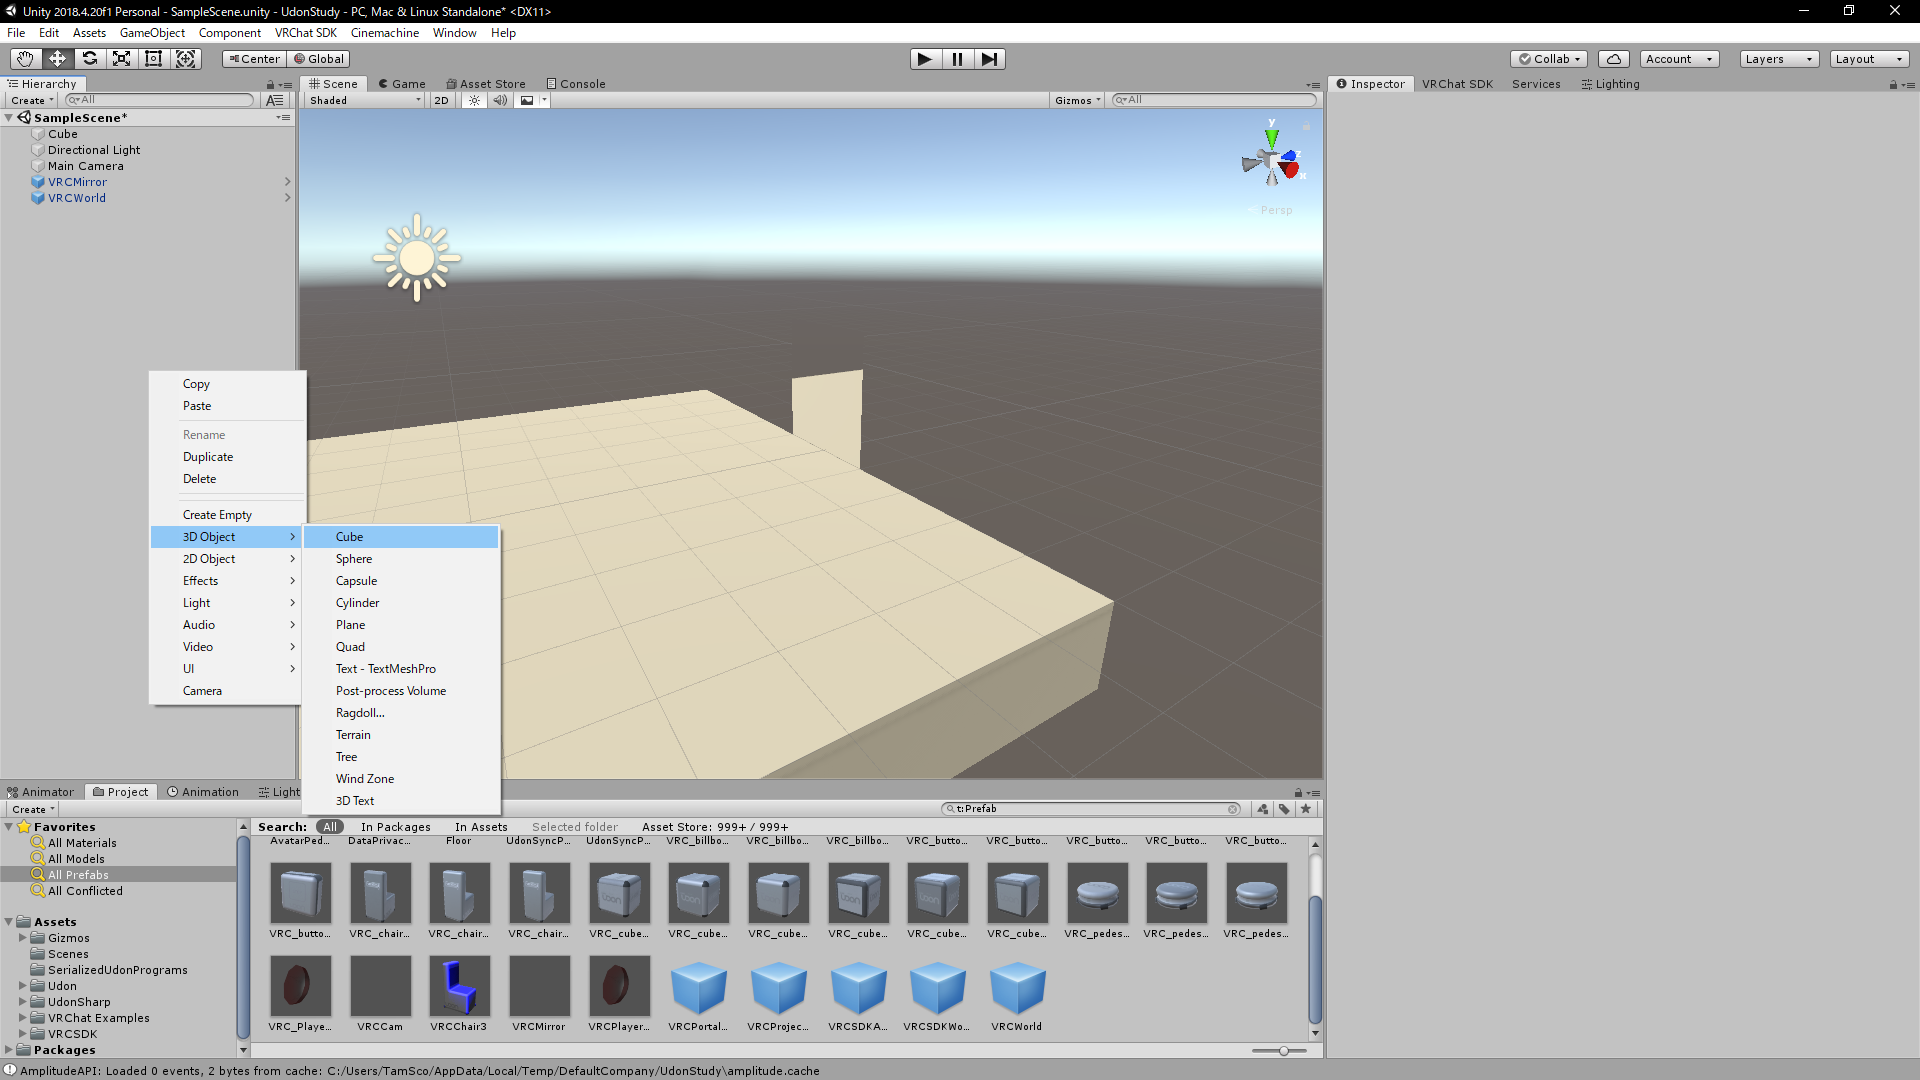Open the Layers dropdown
Screen dimensions: 1920x1080
click(x=1778, y=59)
